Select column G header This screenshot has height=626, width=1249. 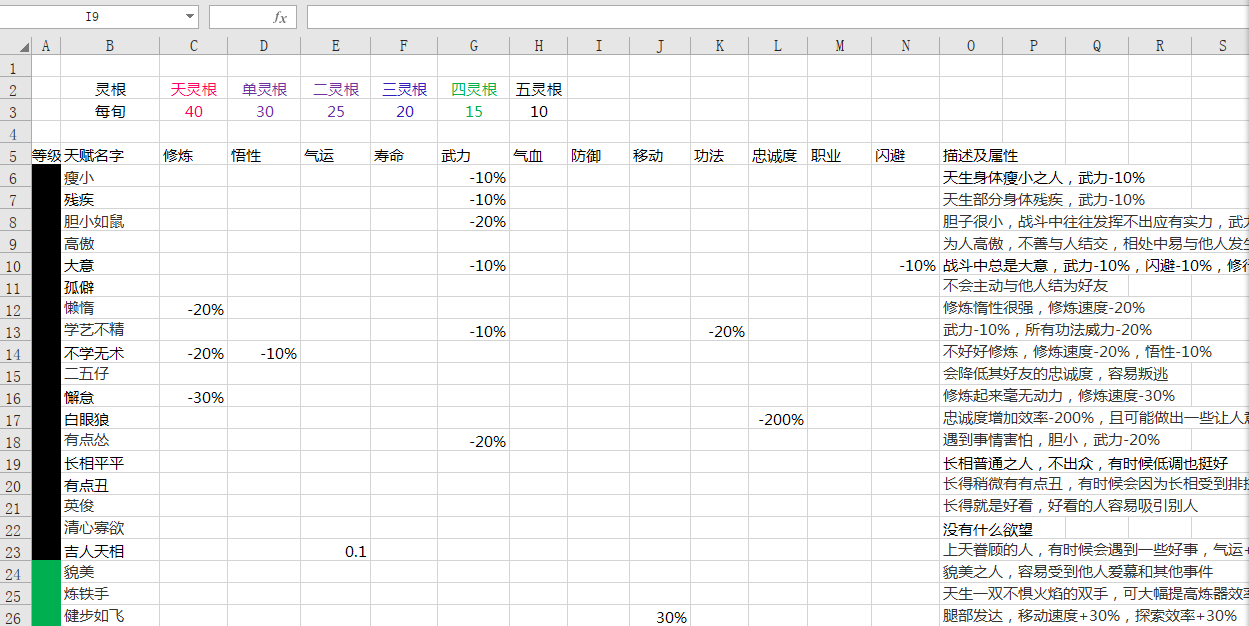[x=474, y=46]
